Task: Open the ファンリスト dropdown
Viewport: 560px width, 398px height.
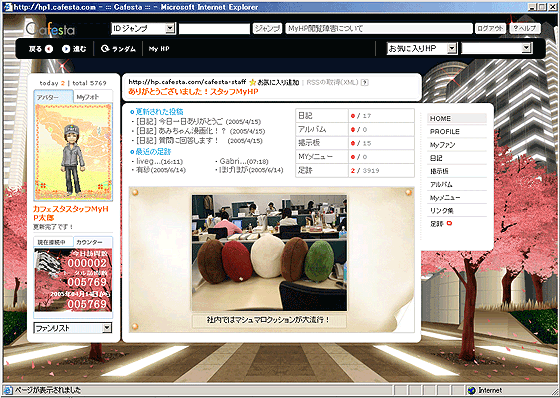Action: 73,328
